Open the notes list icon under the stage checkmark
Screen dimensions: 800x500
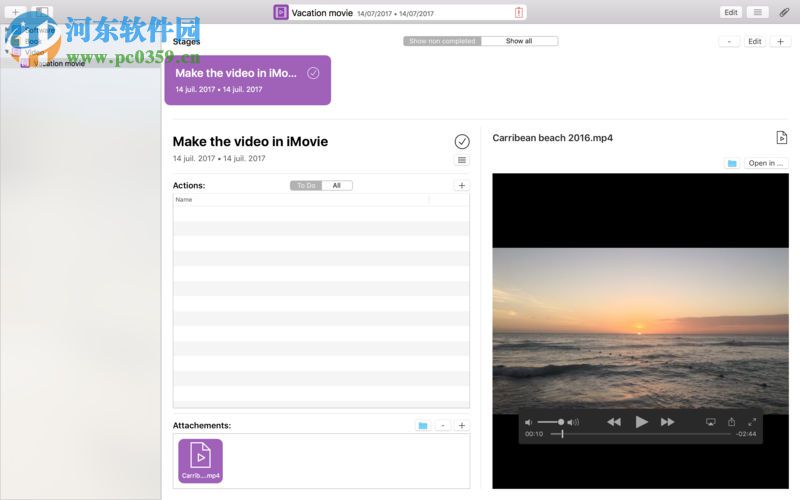[x=462, y=160]
